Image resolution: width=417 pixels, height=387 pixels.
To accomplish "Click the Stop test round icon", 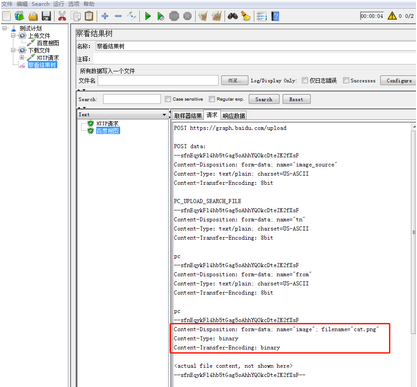I will coord(174,16).
